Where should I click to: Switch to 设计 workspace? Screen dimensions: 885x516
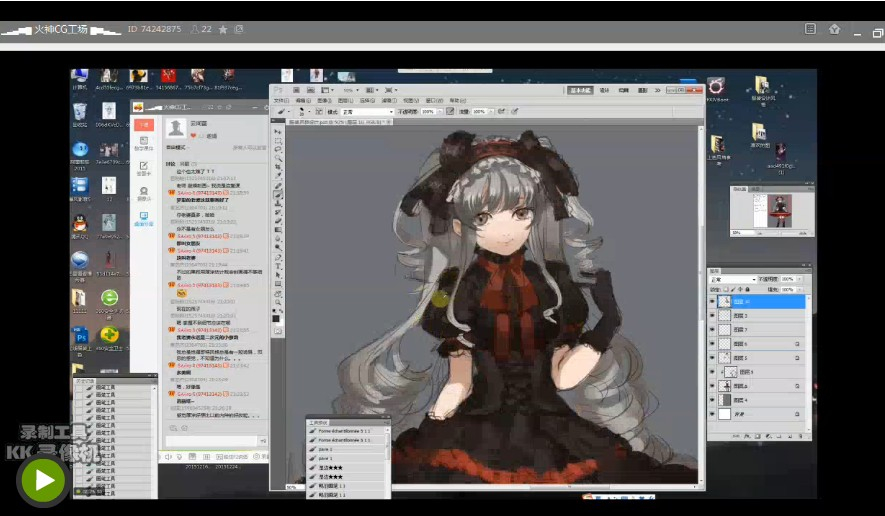(x=604, y=90)
